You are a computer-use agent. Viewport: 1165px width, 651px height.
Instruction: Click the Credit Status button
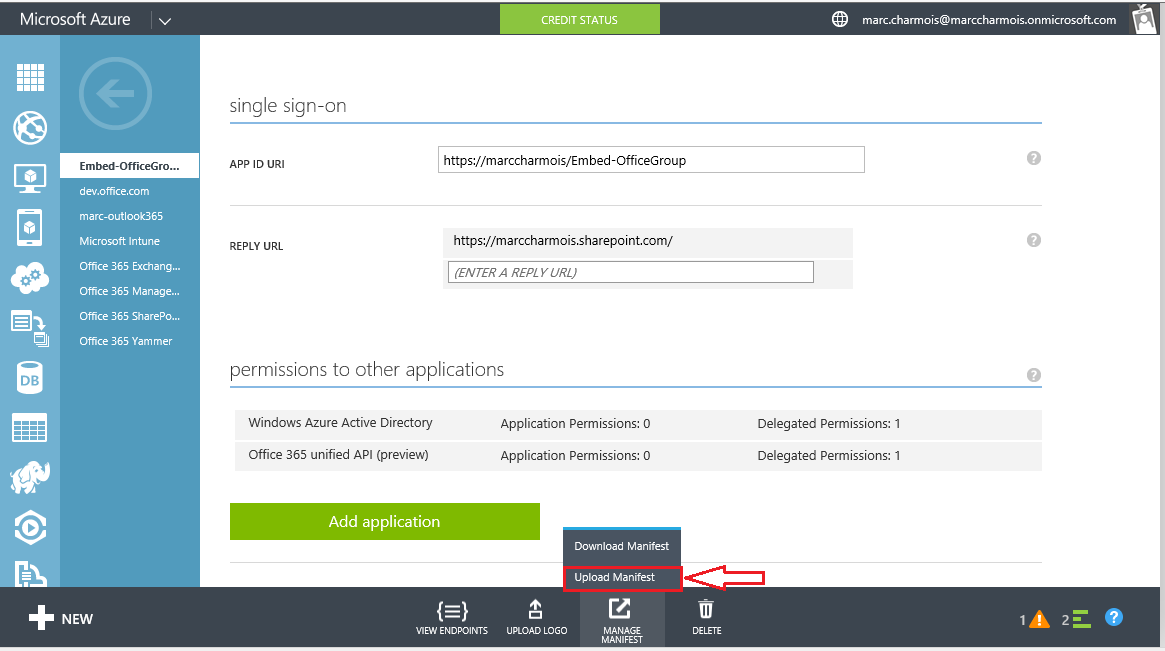[580, 19]
